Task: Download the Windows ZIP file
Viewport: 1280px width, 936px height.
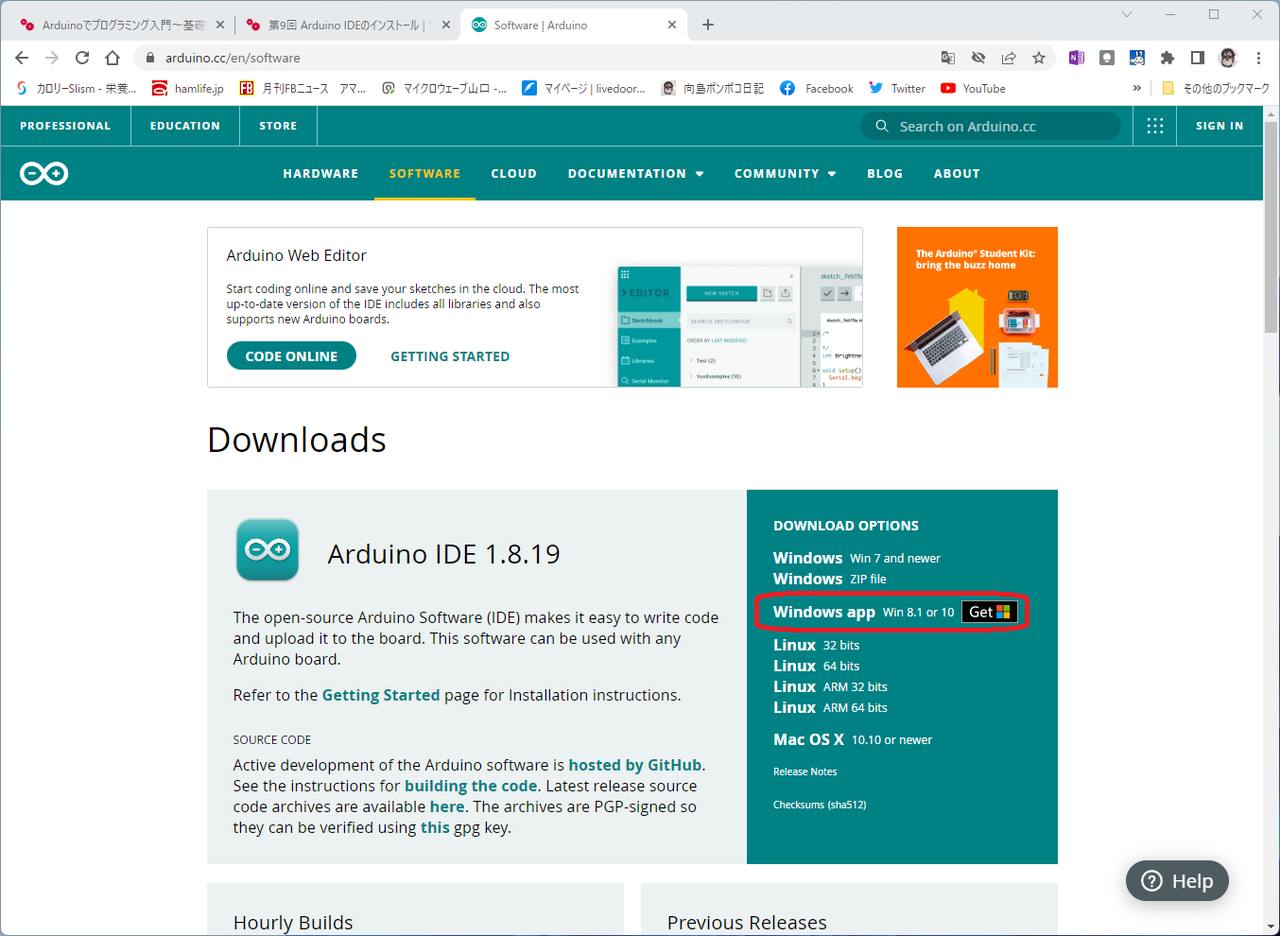Action: click(830, 579)
